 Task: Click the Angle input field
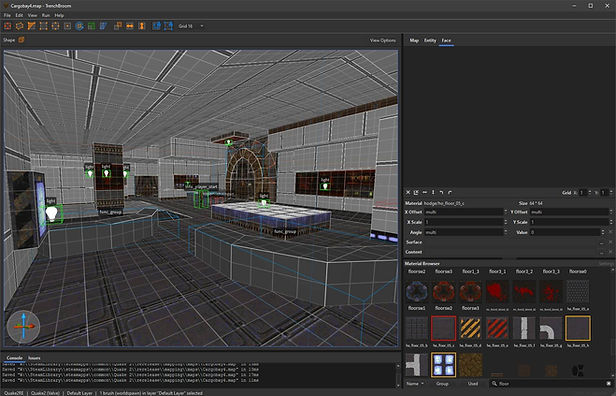(463, 232)
